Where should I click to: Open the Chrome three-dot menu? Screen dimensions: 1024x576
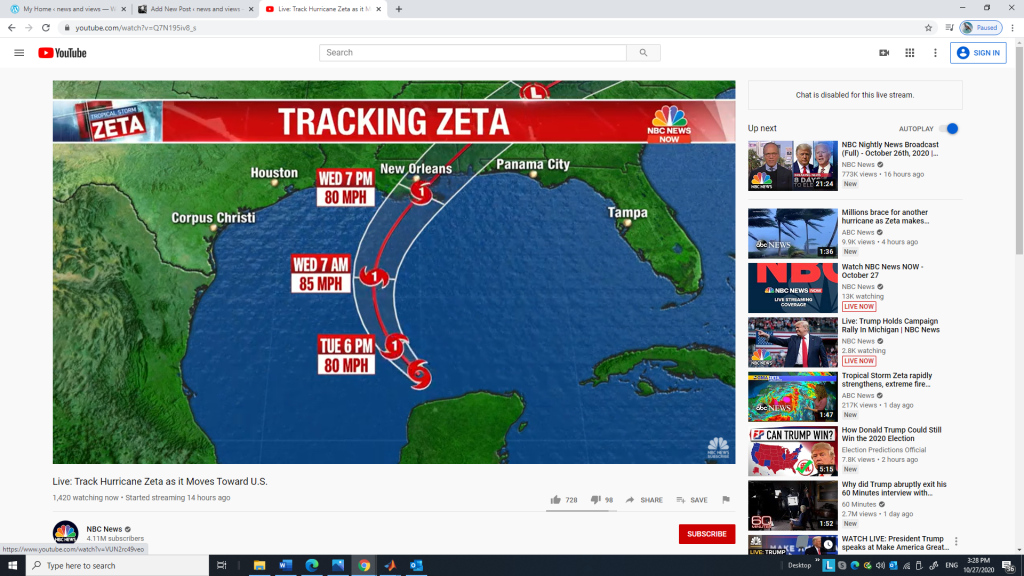pos(1012,28)
